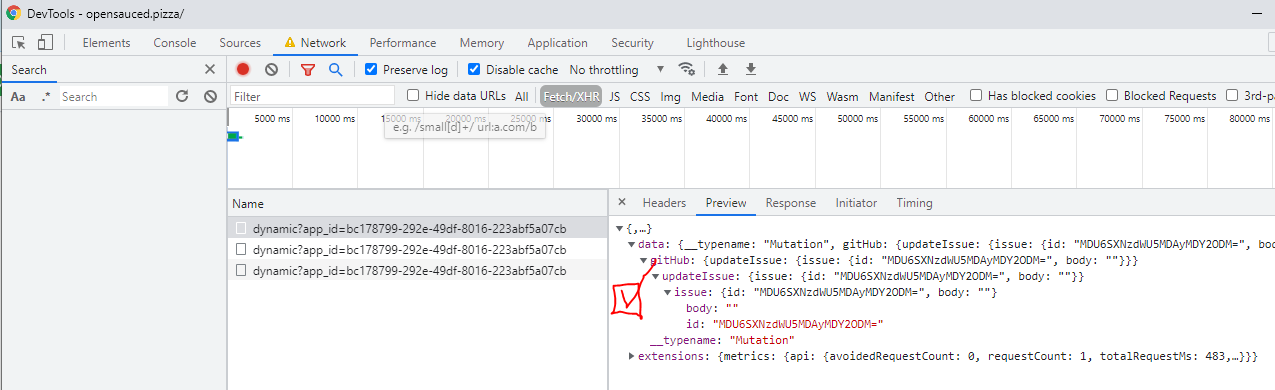Open the No throttling dropdown
This screenshot has width=1275, height=390.
617,69
